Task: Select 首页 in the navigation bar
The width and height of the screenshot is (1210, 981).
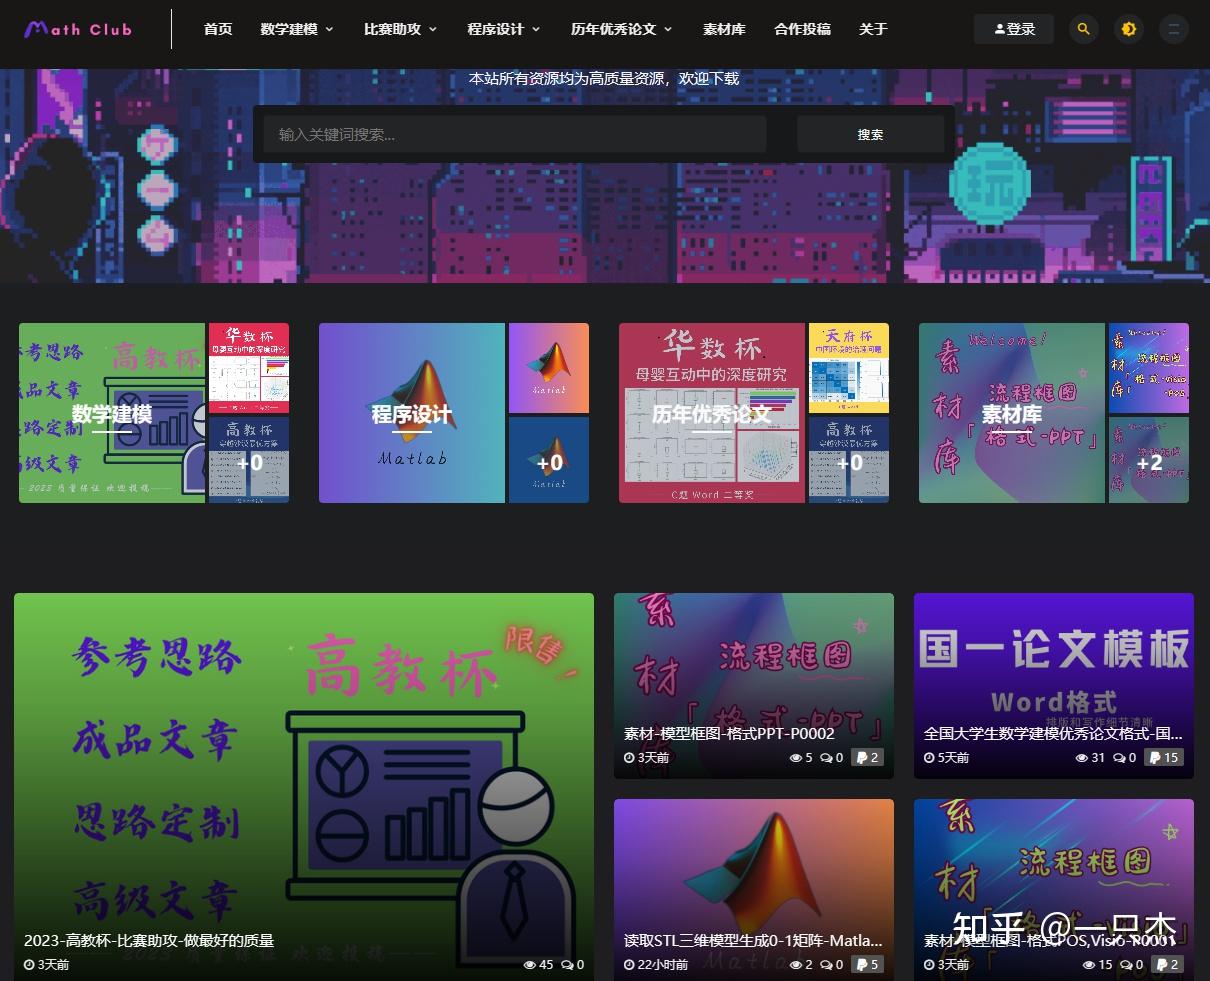Action: click(x=218, y=29)
